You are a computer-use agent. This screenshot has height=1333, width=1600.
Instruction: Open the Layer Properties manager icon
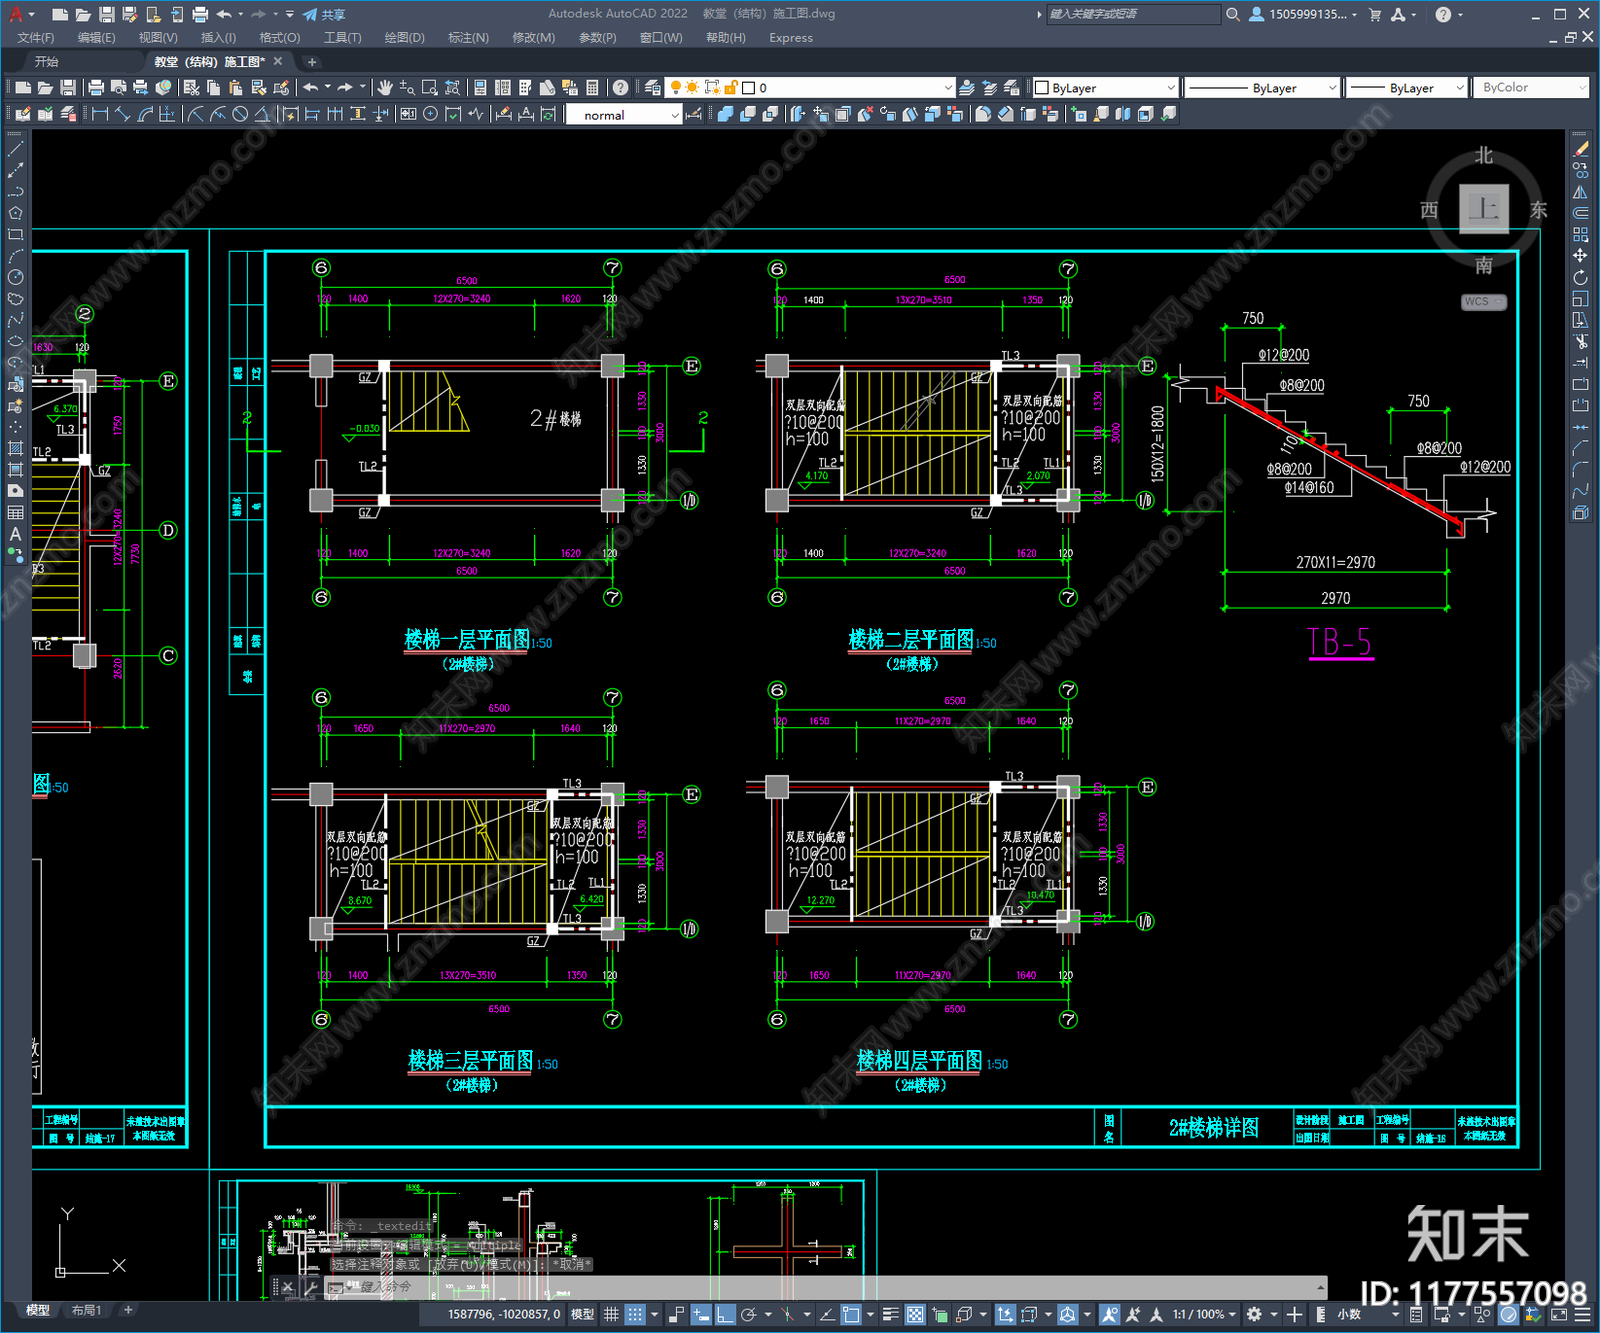pos(653,88)
